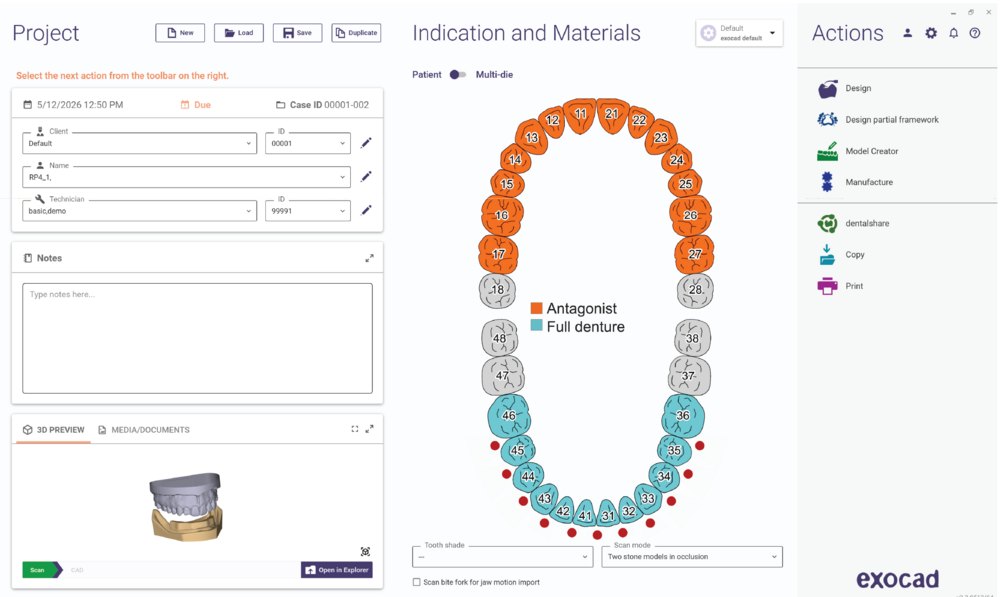Viewport: 1000px width, 597px height.
Task: Enable Scan bite fork for jaw motion import
Action: (x=416, y=582)
